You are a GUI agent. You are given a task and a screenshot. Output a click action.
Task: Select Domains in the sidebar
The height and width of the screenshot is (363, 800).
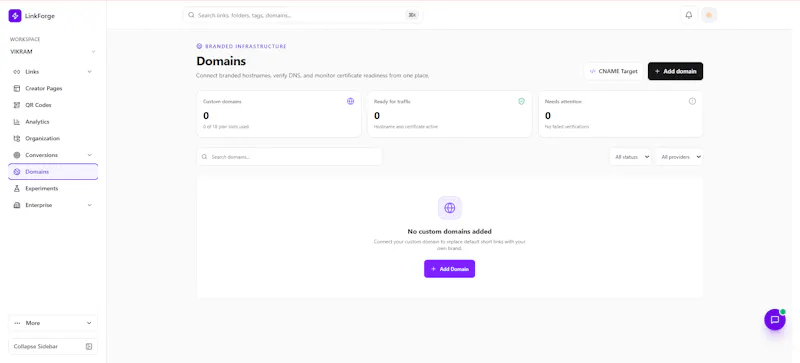point(53,172)
